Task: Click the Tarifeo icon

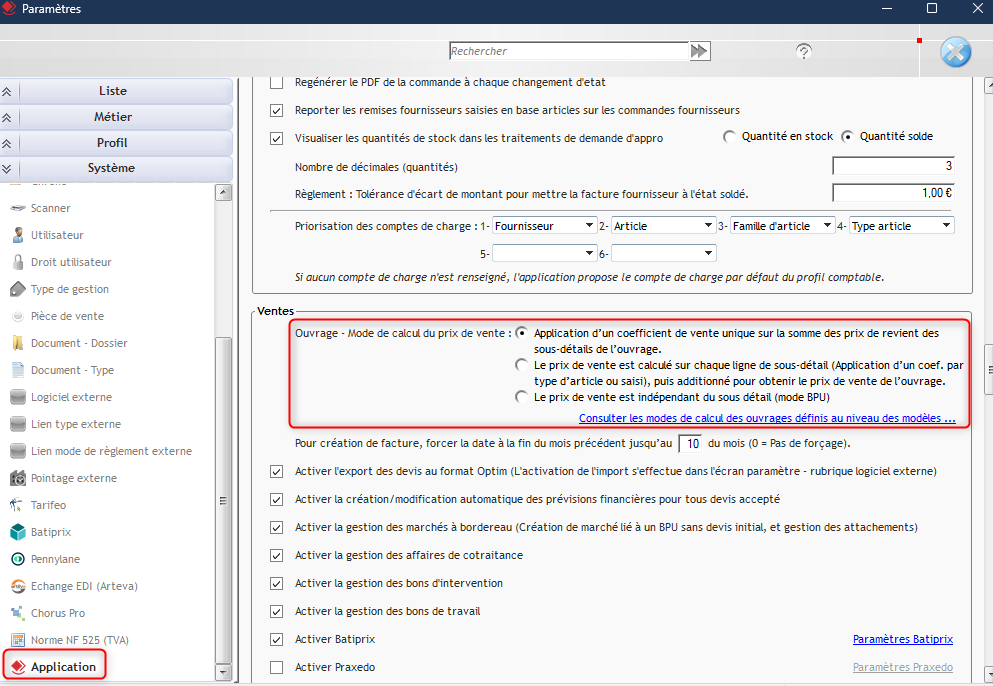Action: [x=18, y=505]
